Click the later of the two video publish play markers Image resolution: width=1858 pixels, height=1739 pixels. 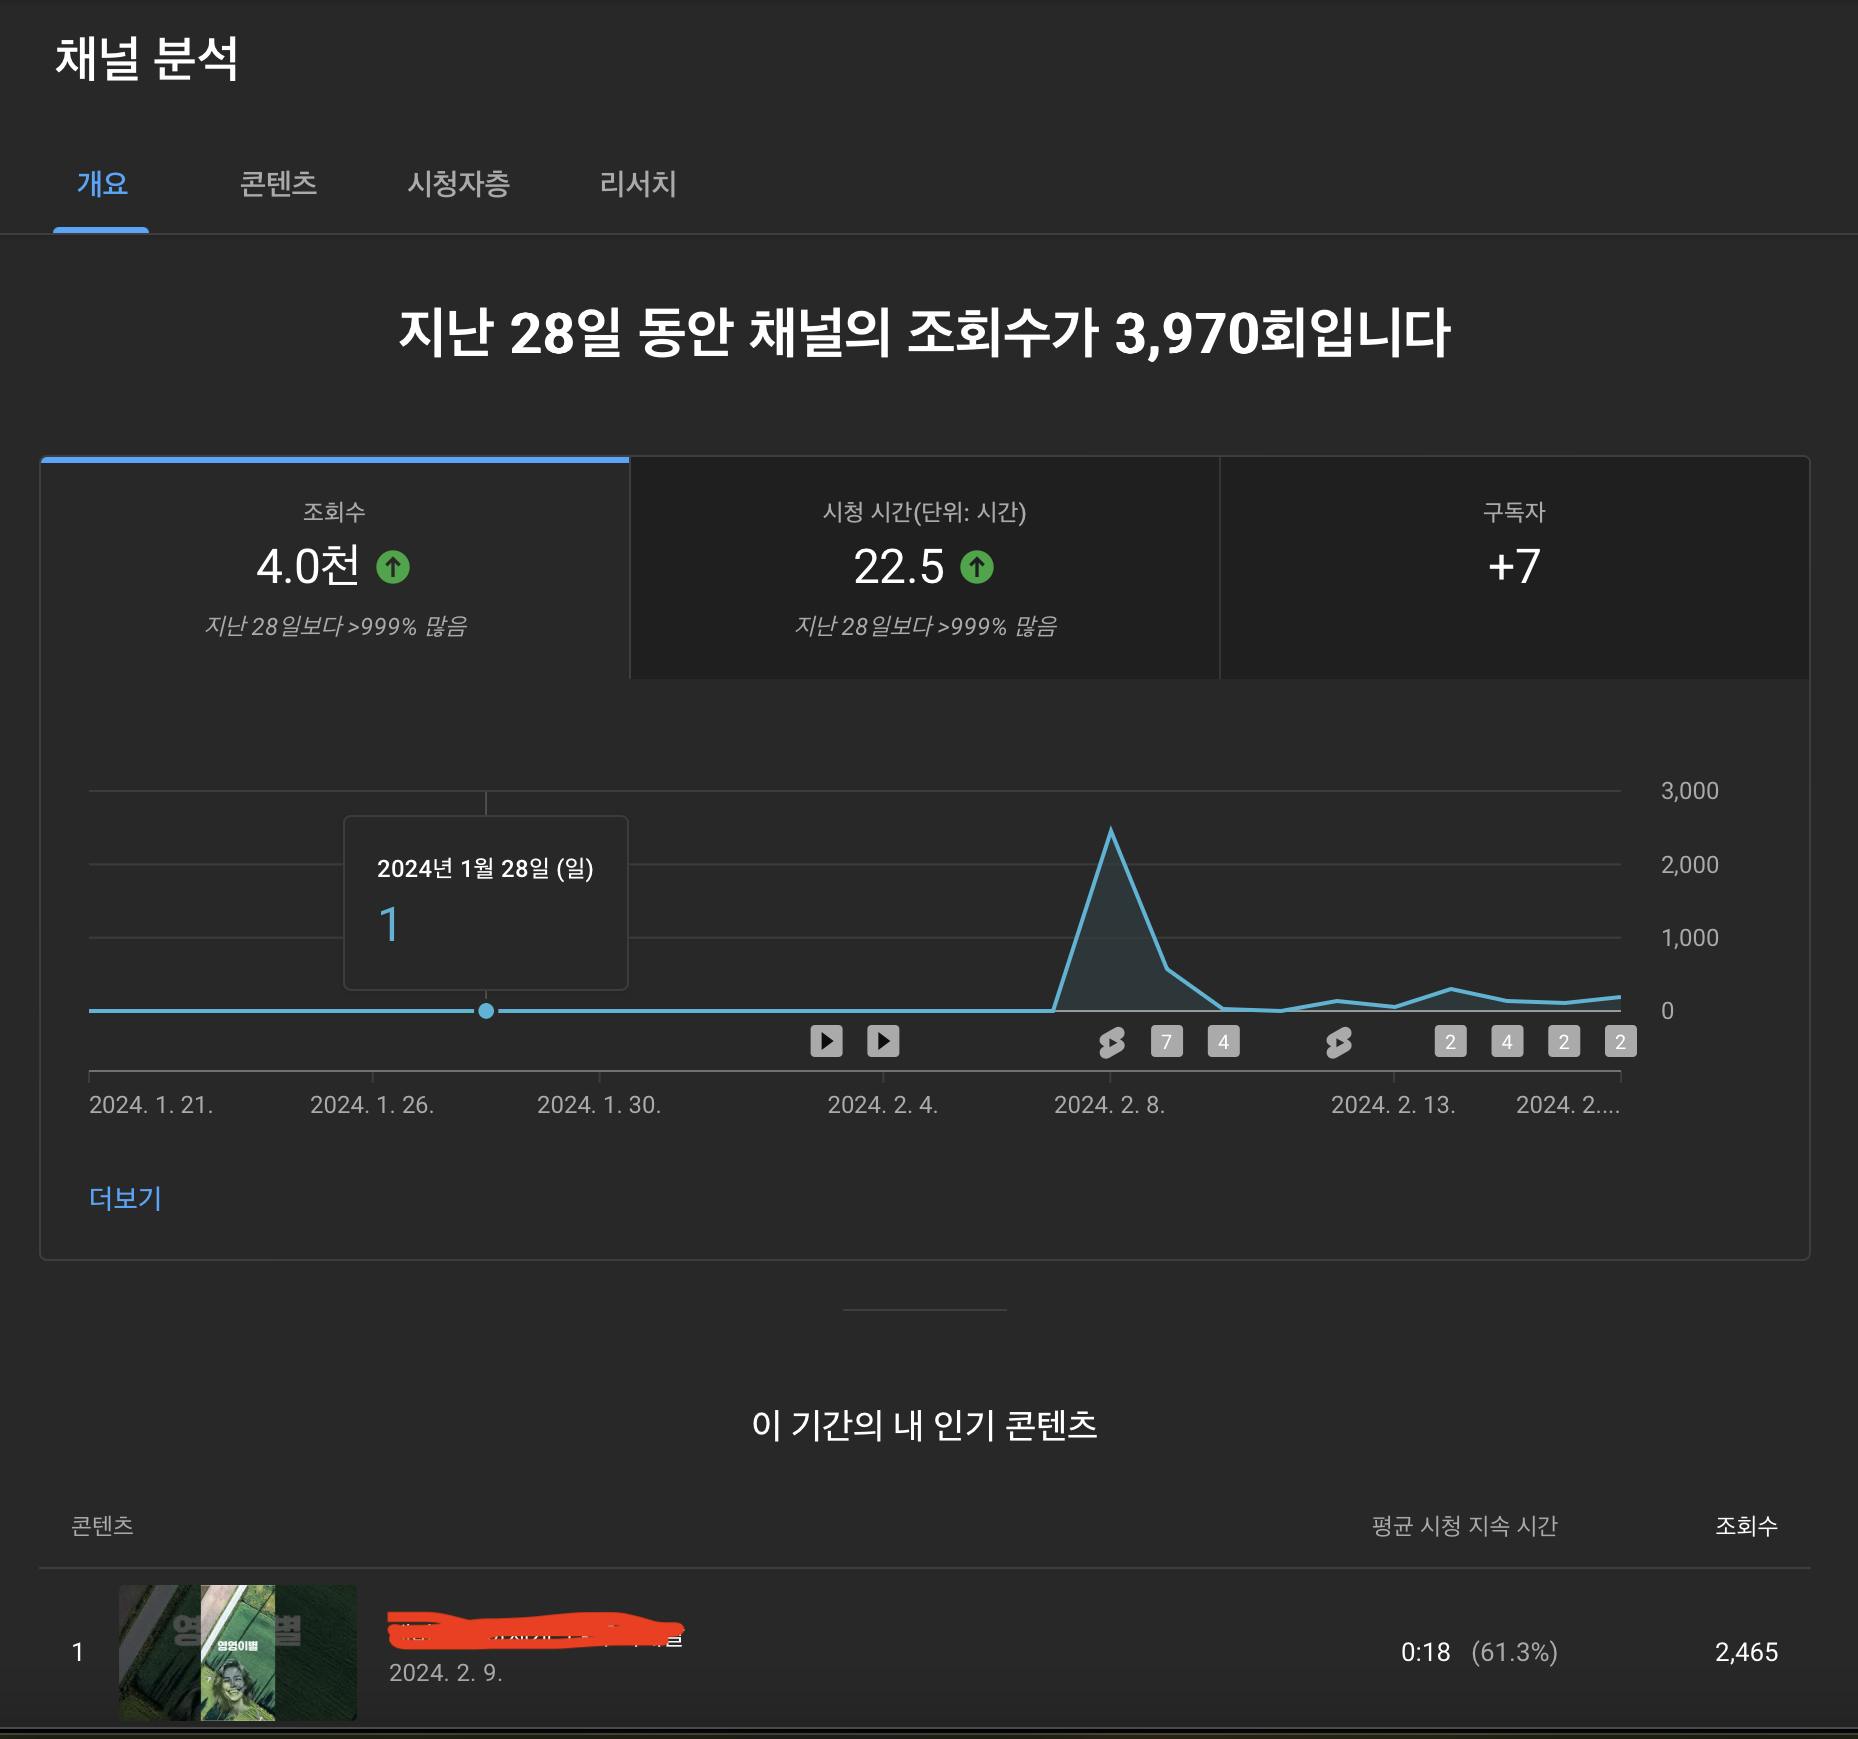883,1041
